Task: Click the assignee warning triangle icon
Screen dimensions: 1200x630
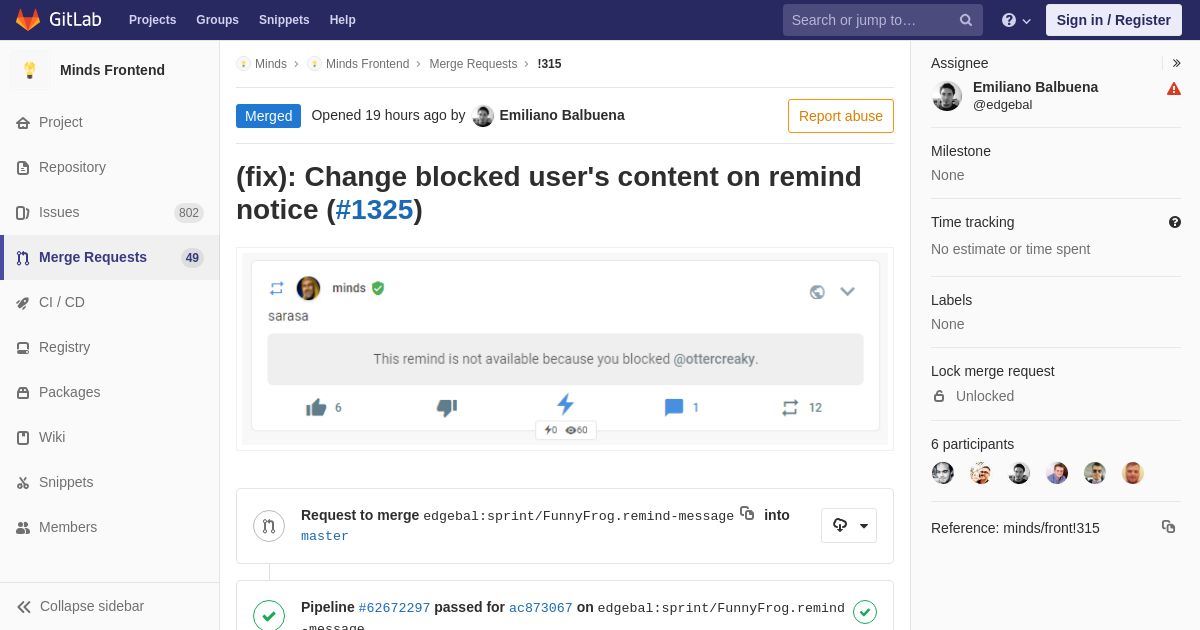Action: 1174,89
